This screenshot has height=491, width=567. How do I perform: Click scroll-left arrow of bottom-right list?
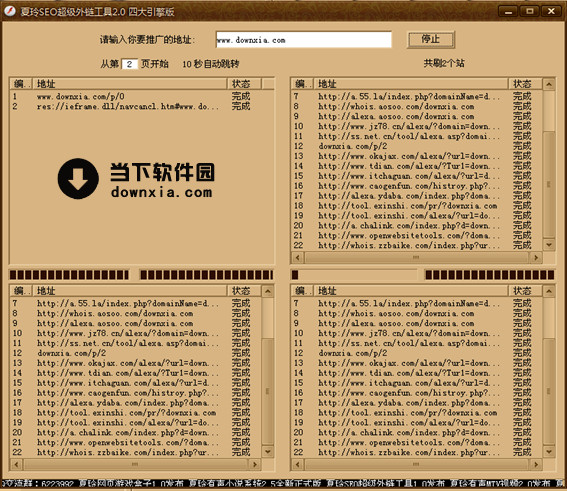tap(297, 464)
